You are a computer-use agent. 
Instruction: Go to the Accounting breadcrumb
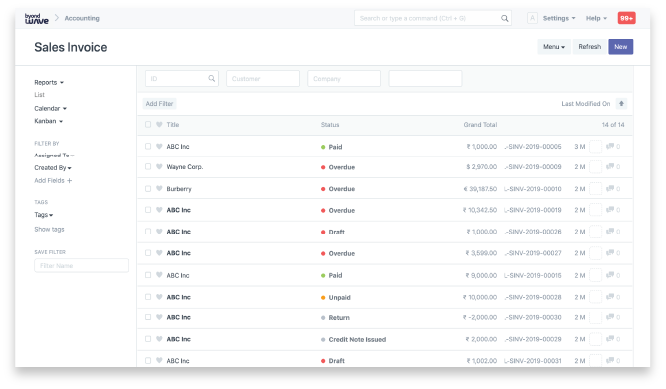(82, 18)
